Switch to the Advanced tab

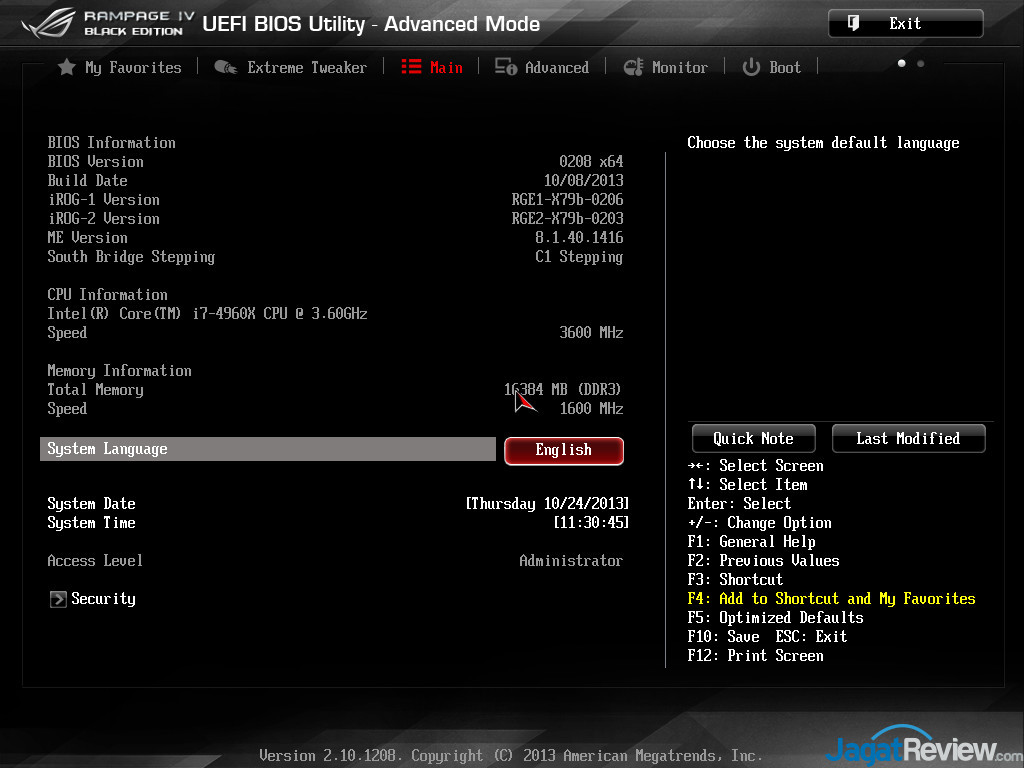[x=556, y=68]
